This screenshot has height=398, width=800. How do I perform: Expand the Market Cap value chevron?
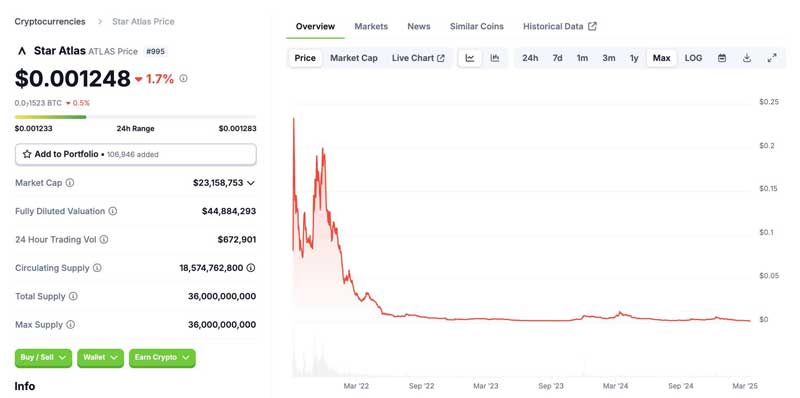(251, 183)
